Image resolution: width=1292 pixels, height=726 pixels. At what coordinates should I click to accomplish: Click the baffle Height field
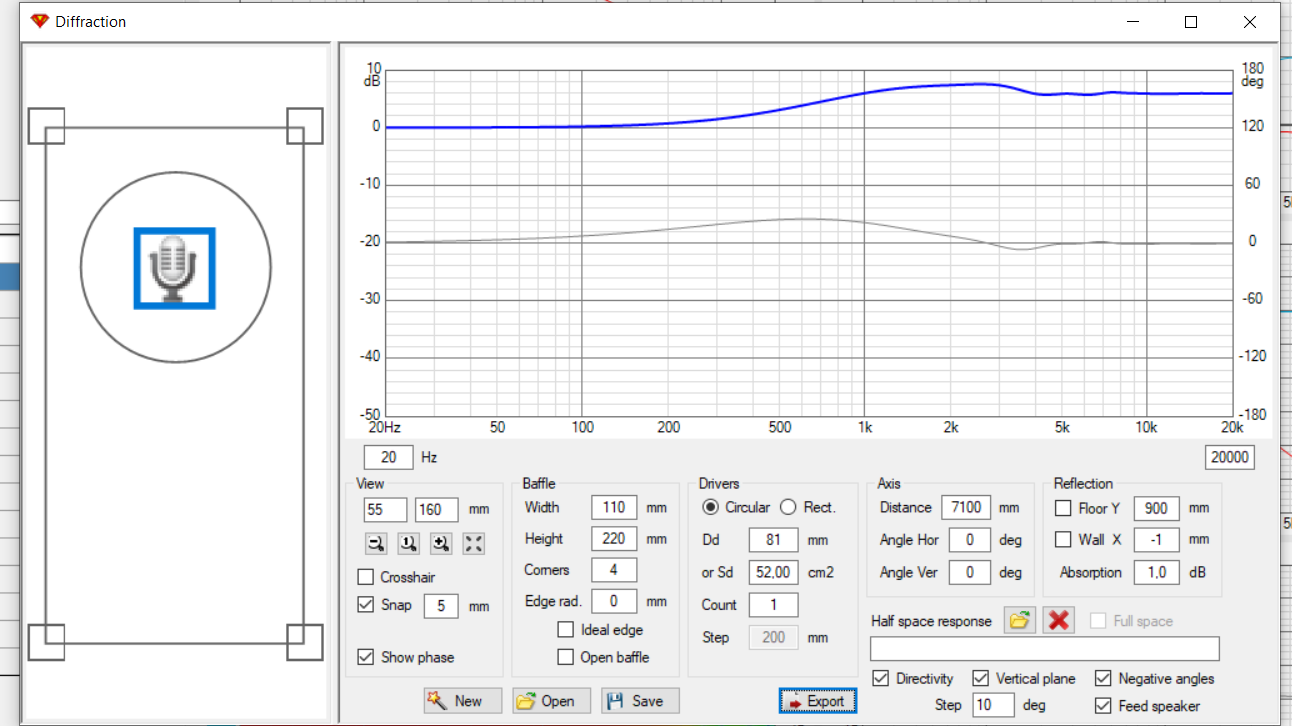(x=614, y=538)
